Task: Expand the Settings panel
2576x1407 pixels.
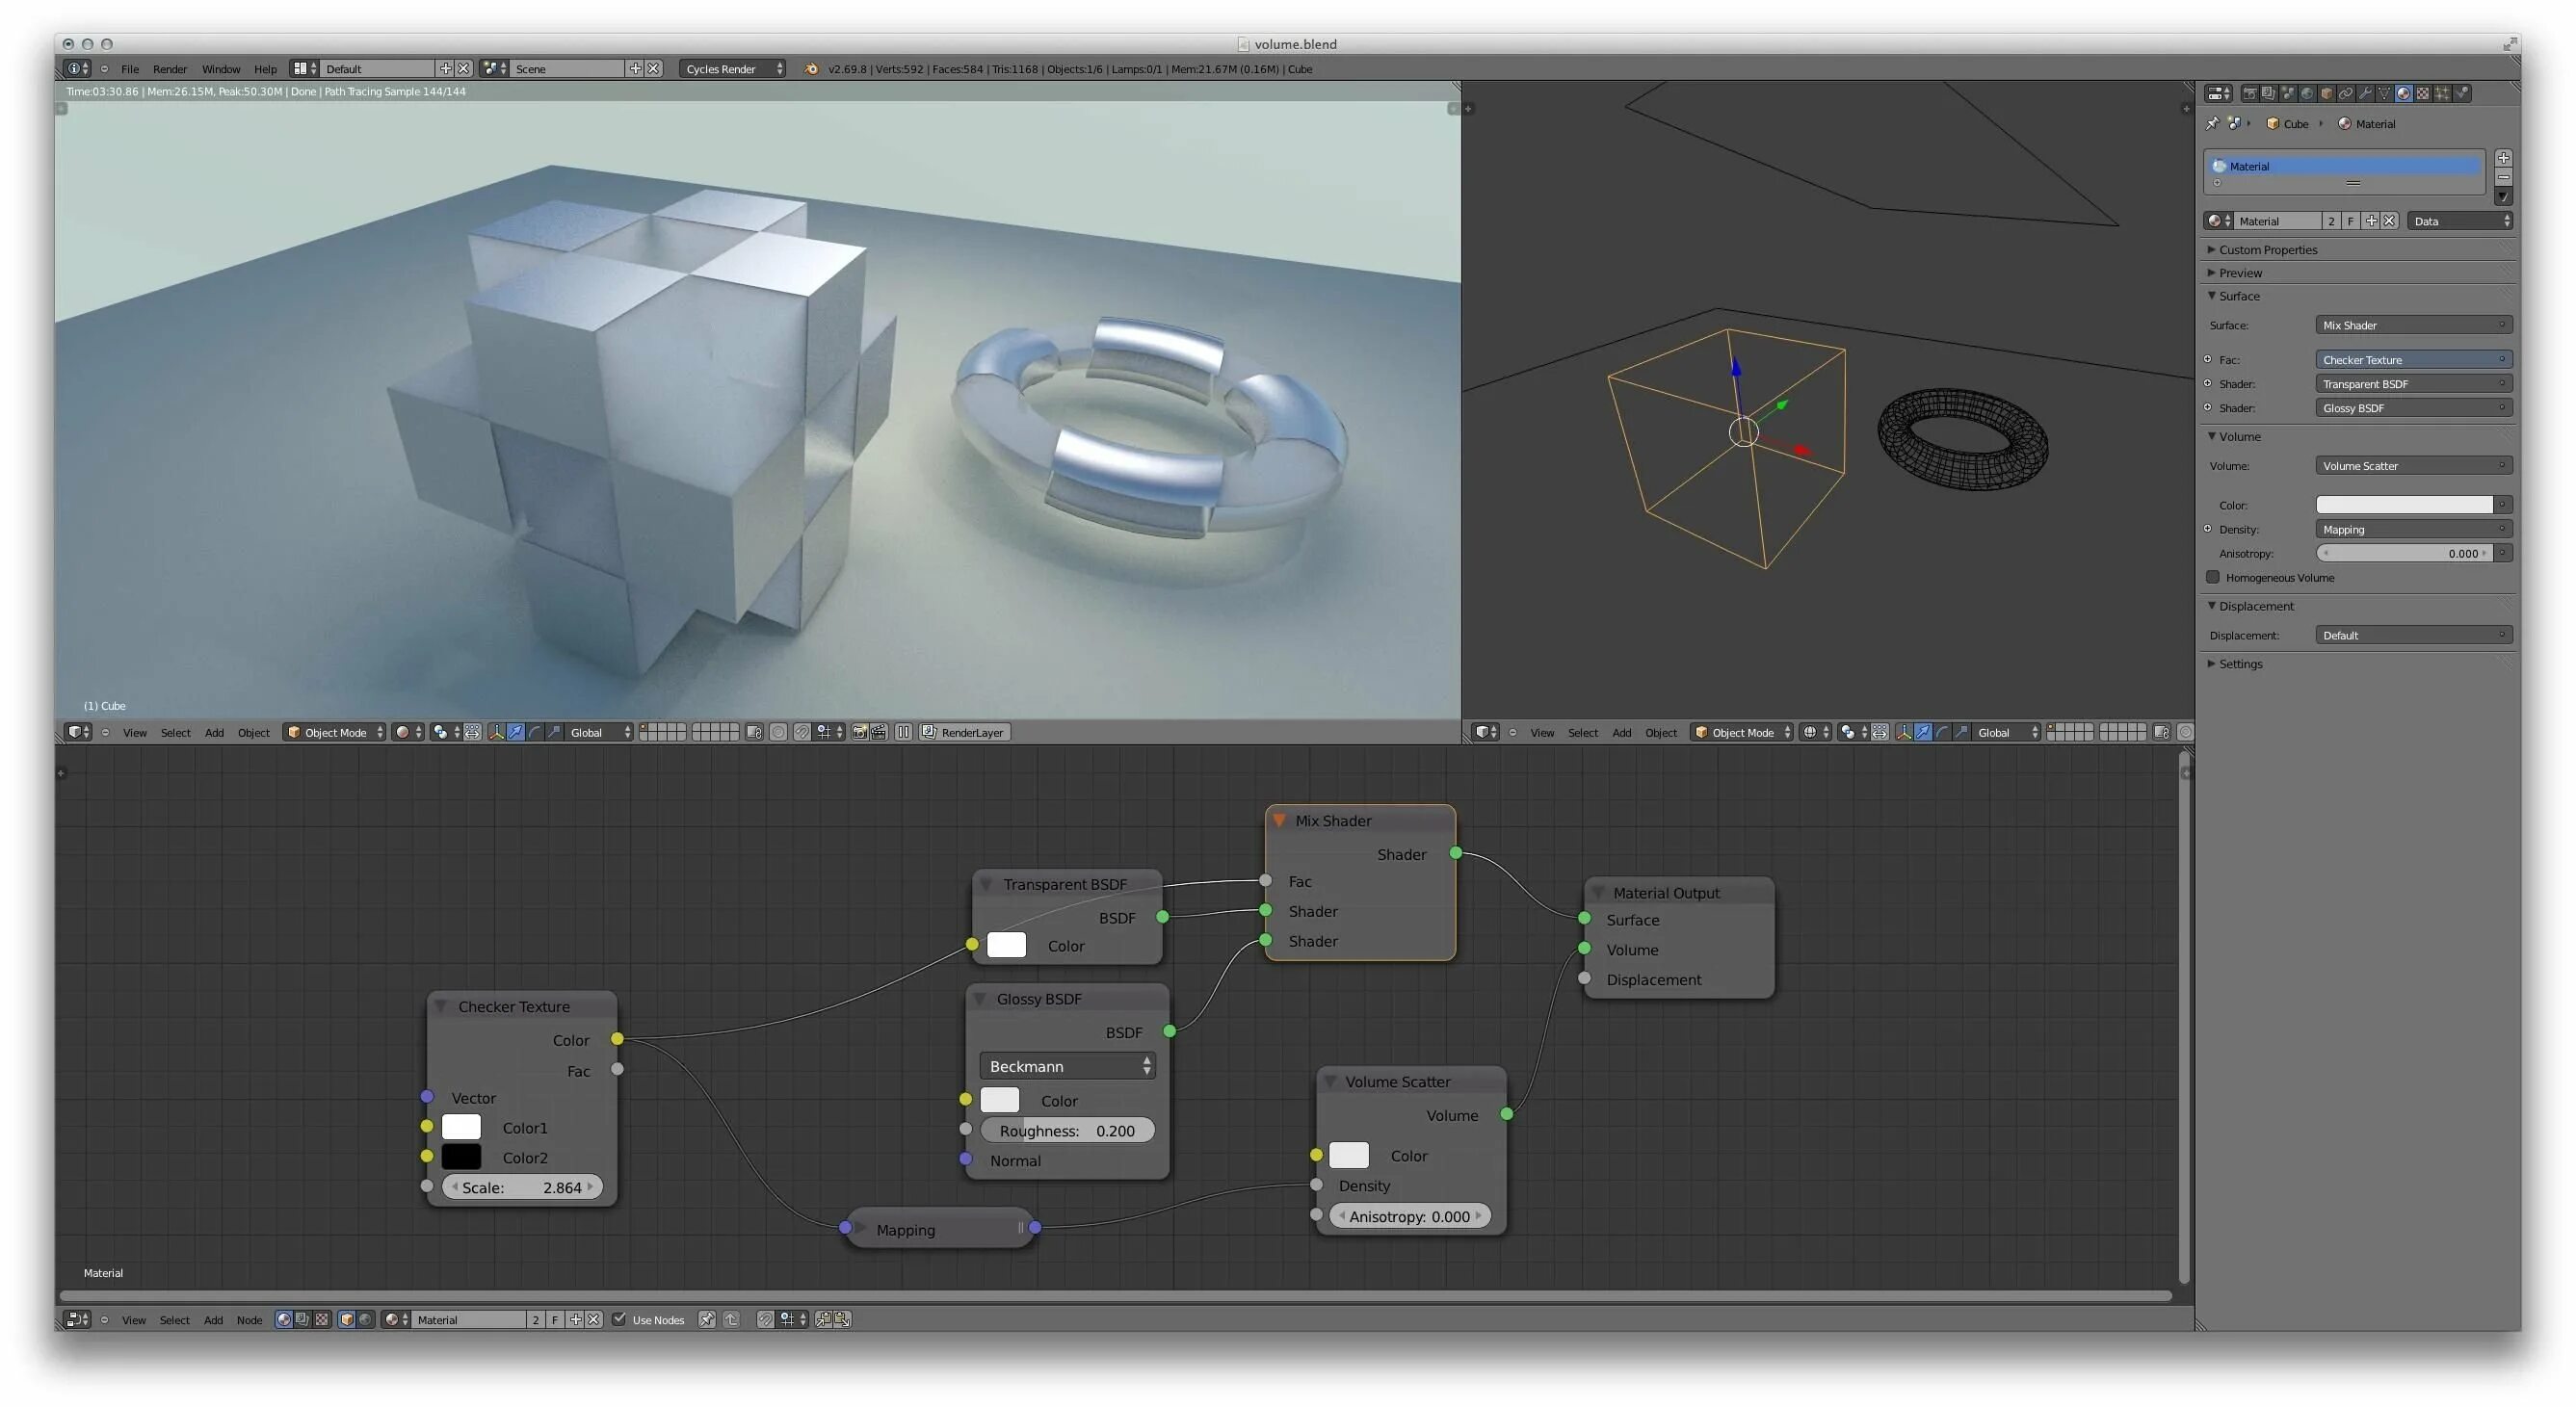Action: click(2240, 663)
